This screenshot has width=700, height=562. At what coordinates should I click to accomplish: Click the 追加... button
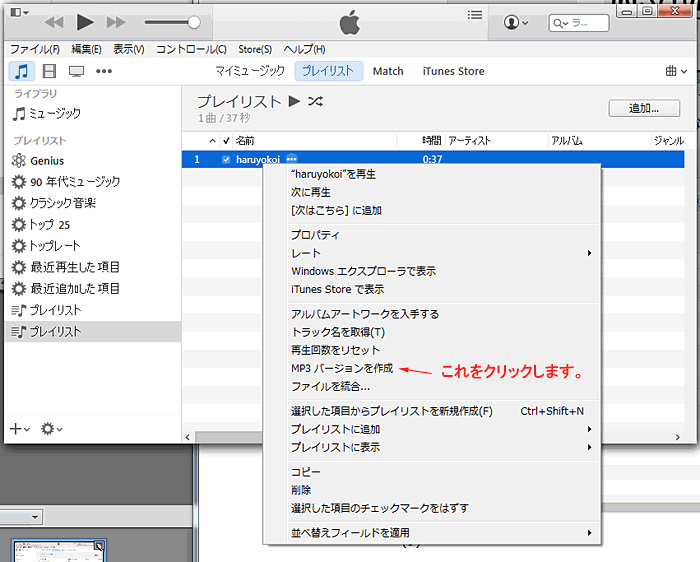point(644,108)
